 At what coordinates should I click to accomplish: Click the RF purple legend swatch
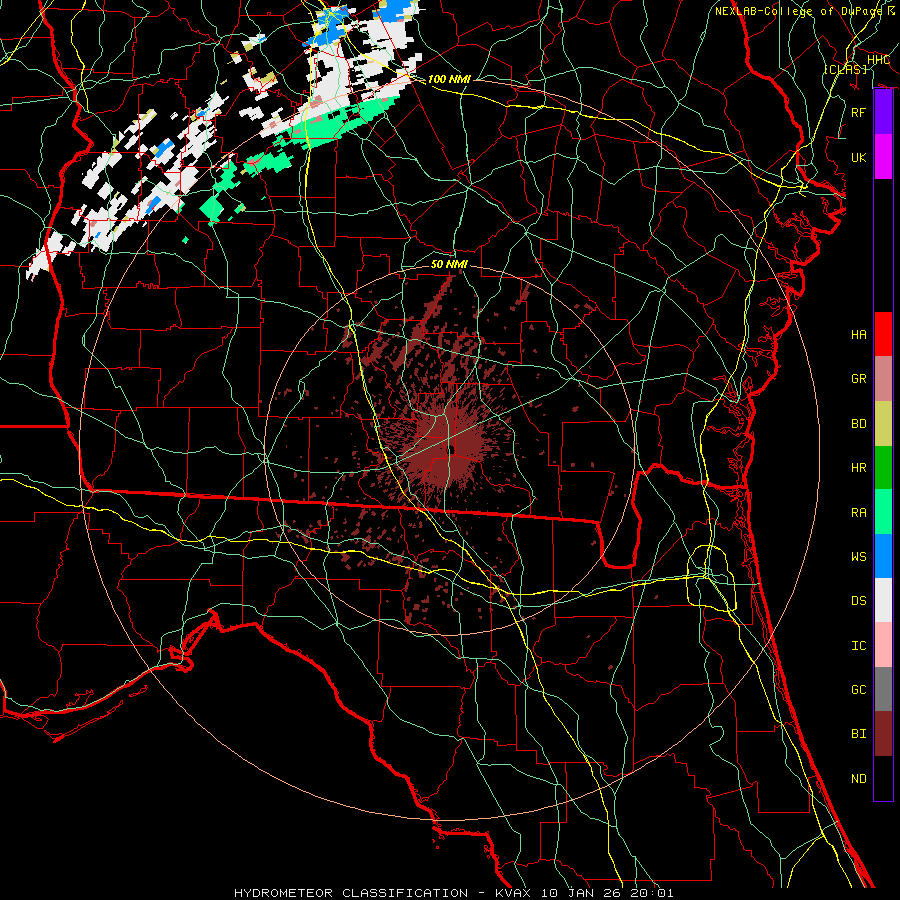883,112
